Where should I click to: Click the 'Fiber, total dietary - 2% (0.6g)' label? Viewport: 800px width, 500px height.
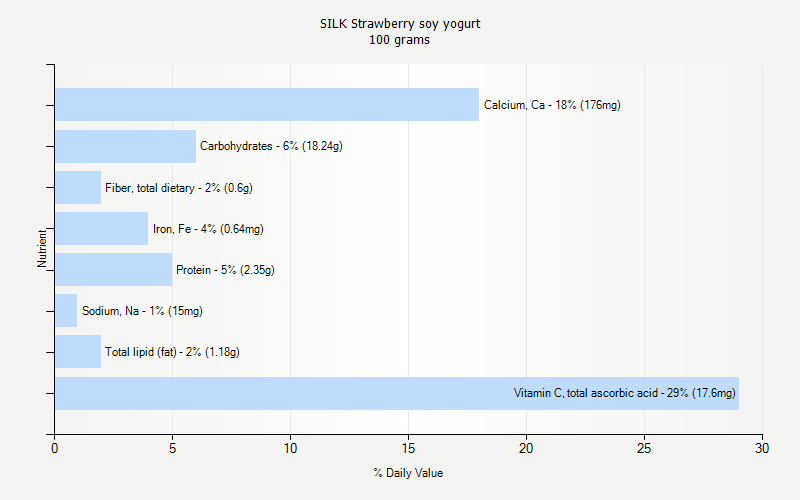point(179,188)
